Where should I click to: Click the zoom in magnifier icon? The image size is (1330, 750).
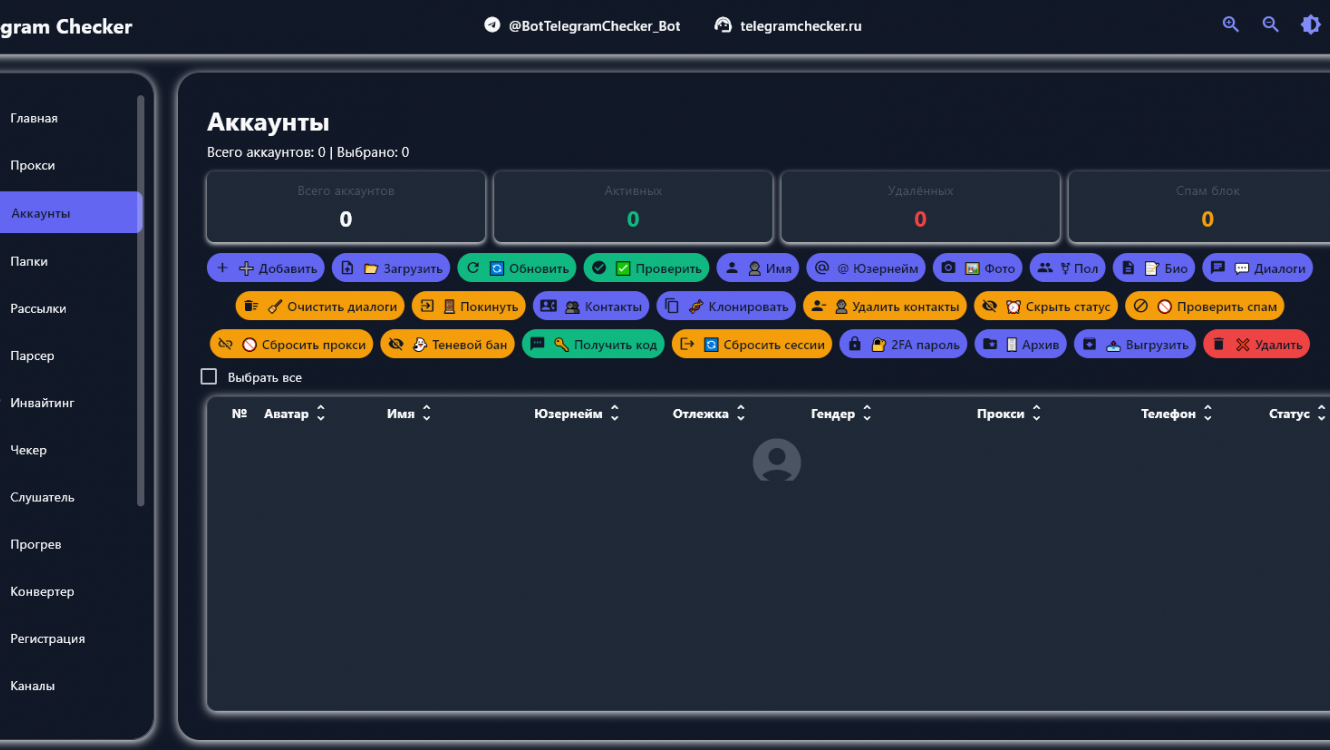pyautogui.click(x=1231, y=25)
